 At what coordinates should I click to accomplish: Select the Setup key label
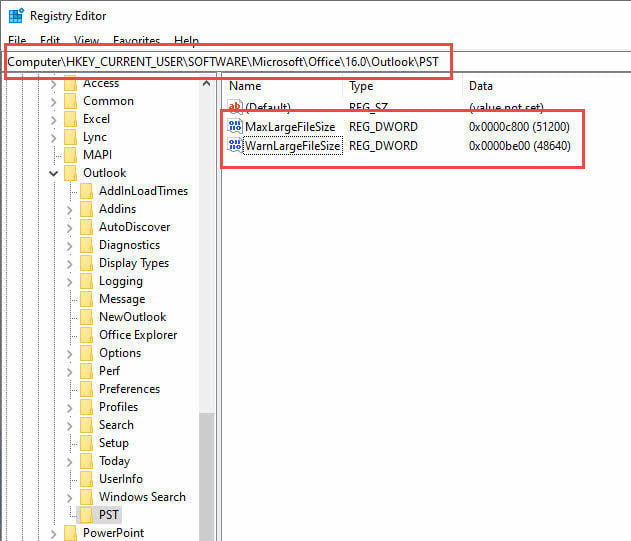point(114,443)
